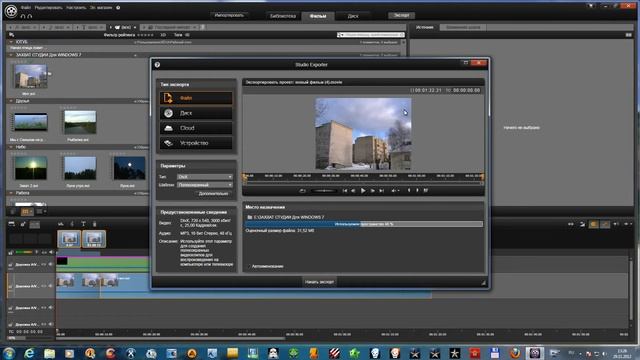This screenshot has width=640, height=360.
Task: Switch to the Диск tab
Action: pos(353,16)
